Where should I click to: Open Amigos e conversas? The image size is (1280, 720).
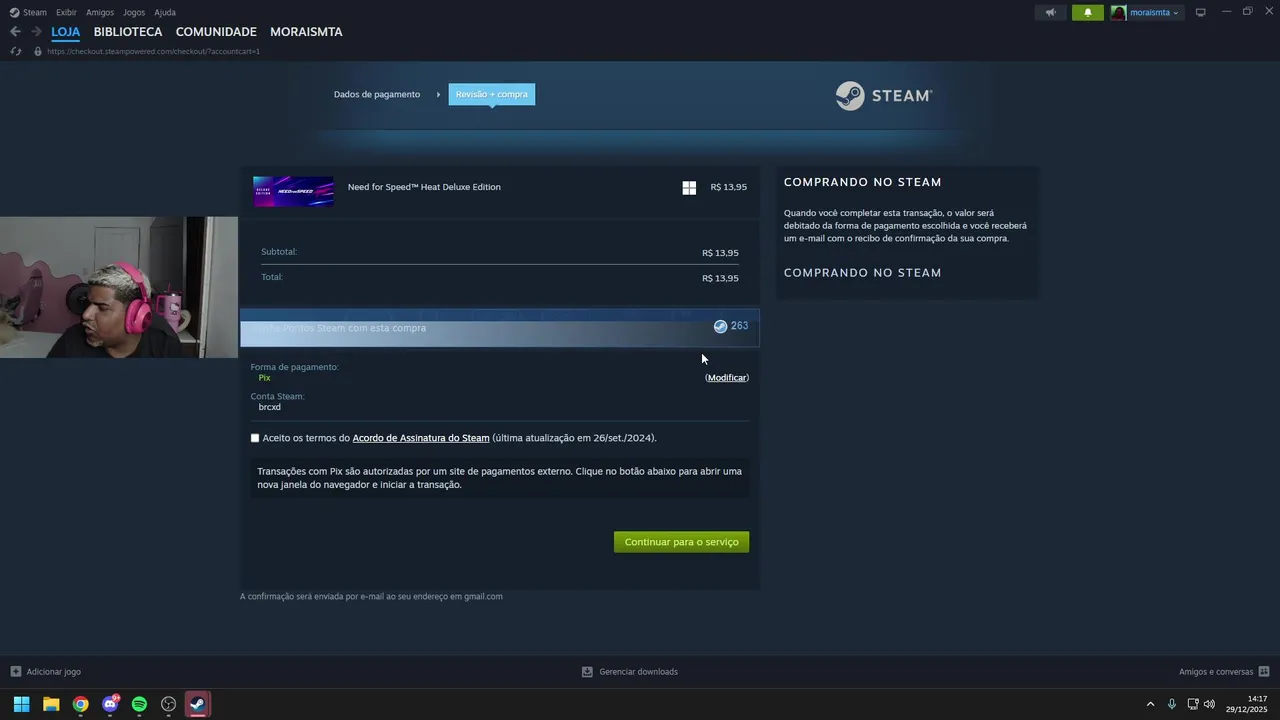(1216, 672)
